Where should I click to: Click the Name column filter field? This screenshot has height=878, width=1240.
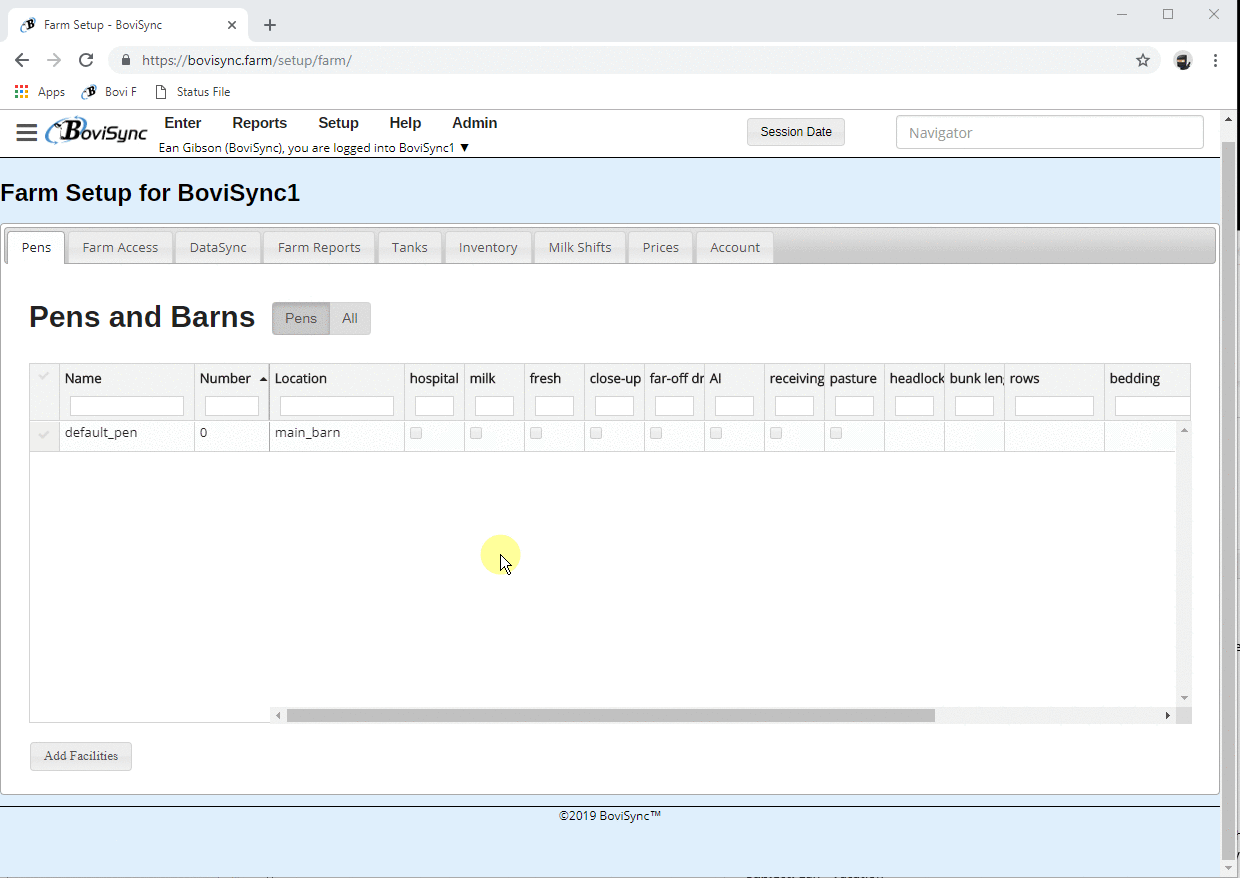[x=127, y=406]
